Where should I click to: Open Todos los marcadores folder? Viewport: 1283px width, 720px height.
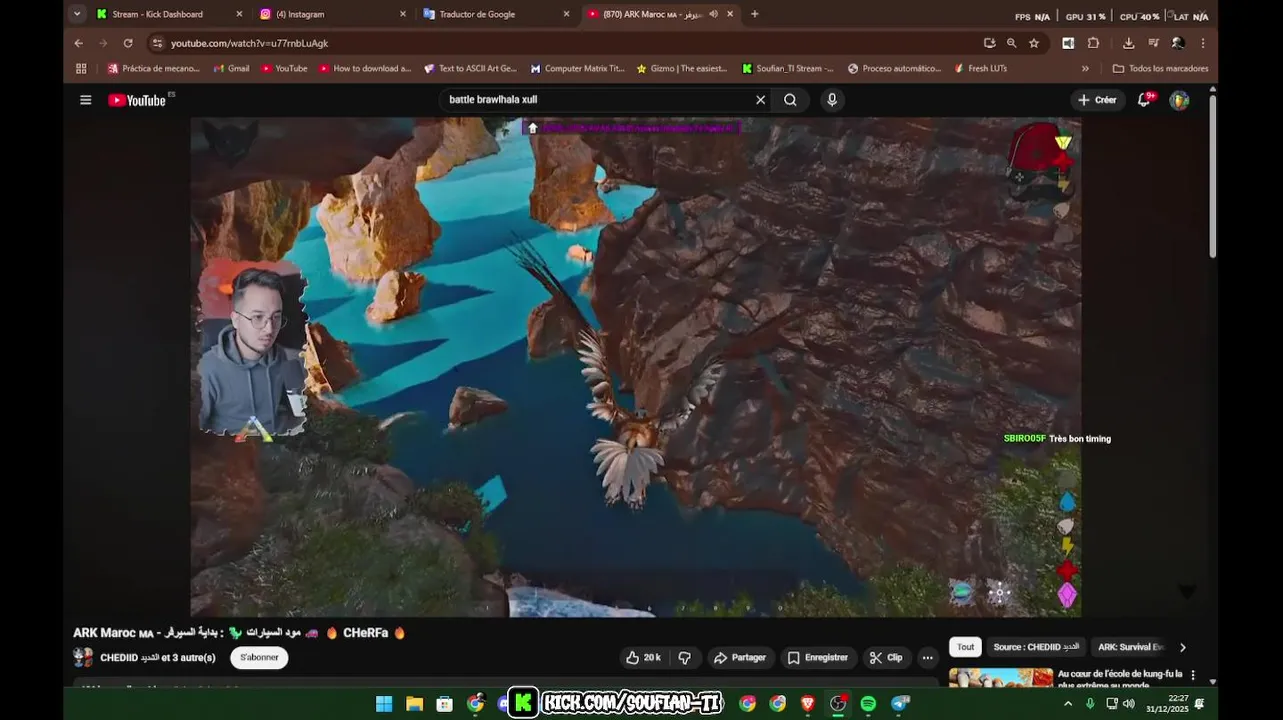point(1161,69)
